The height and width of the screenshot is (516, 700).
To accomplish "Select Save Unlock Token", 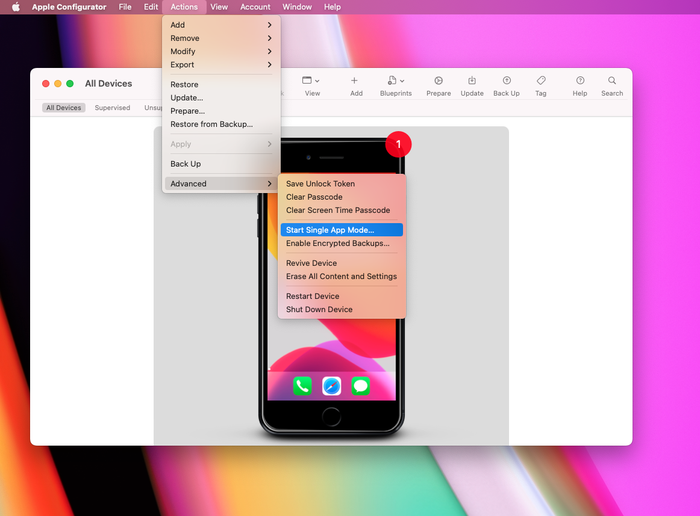I will [x=342, y=183].
